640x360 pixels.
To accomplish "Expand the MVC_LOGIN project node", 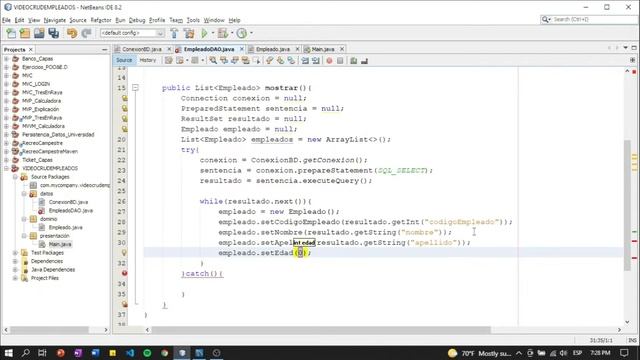I will click(x=7, y=84).
